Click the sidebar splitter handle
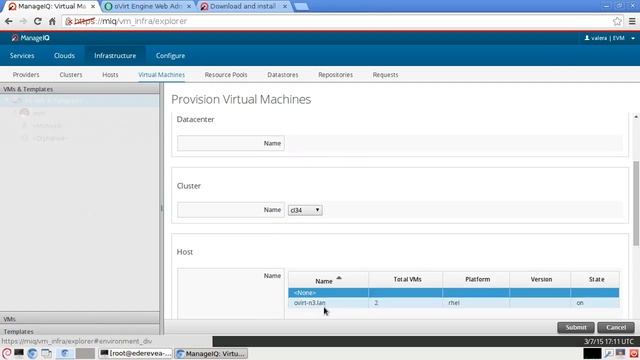This screenshot has height=360, width=640. (162, 208)
